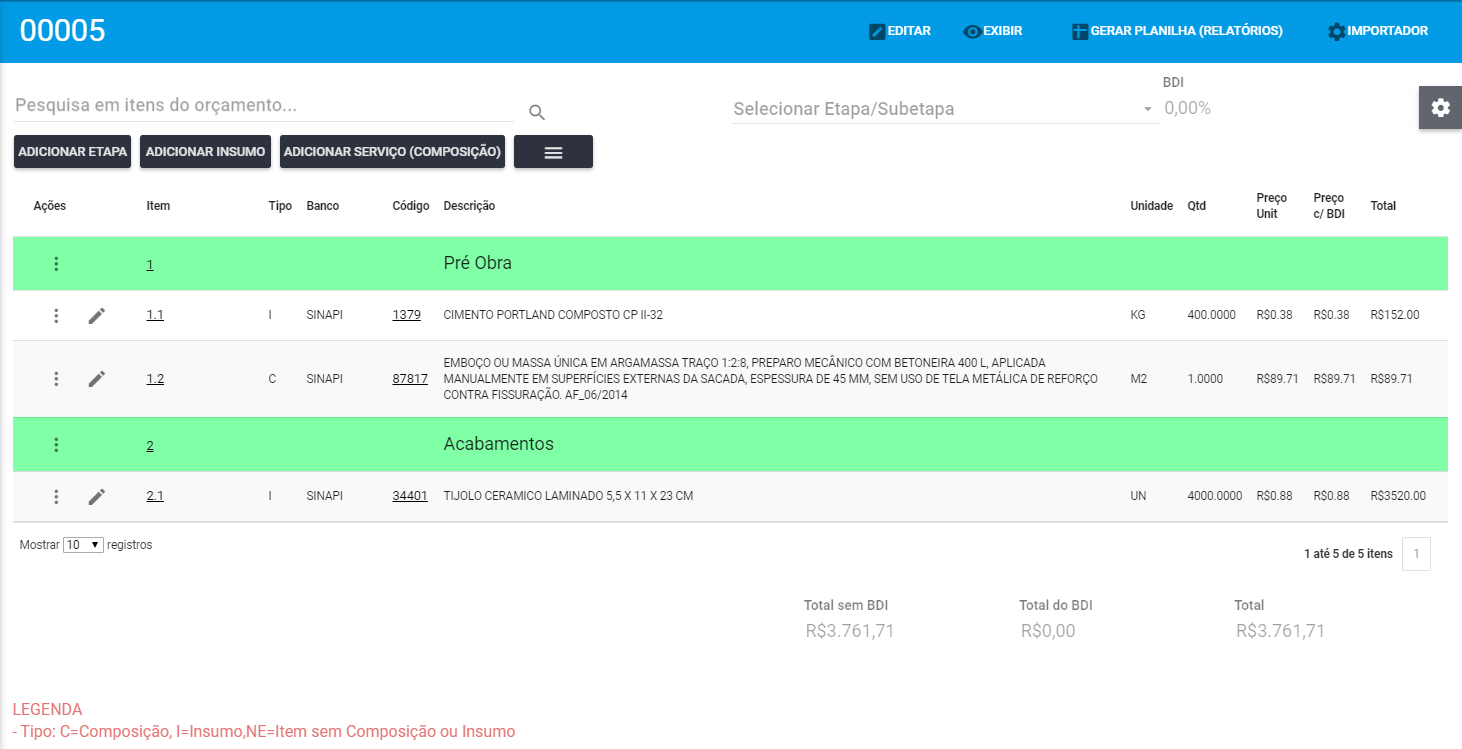The width and height of the screenshot is (1462, 749).
Task: Click Total do BDI value R$0,00
Action: point(1048,631)
